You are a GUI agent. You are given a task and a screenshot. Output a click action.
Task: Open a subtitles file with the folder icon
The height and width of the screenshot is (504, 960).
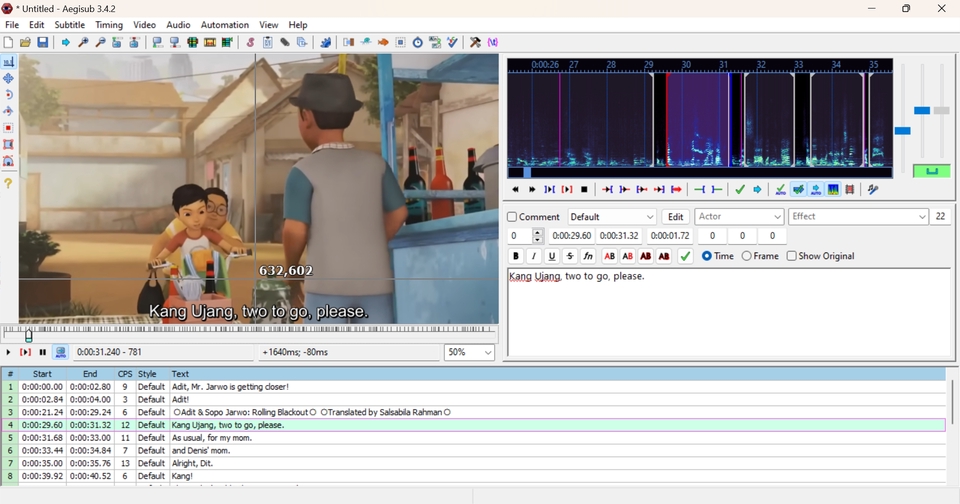coord(25,42)
